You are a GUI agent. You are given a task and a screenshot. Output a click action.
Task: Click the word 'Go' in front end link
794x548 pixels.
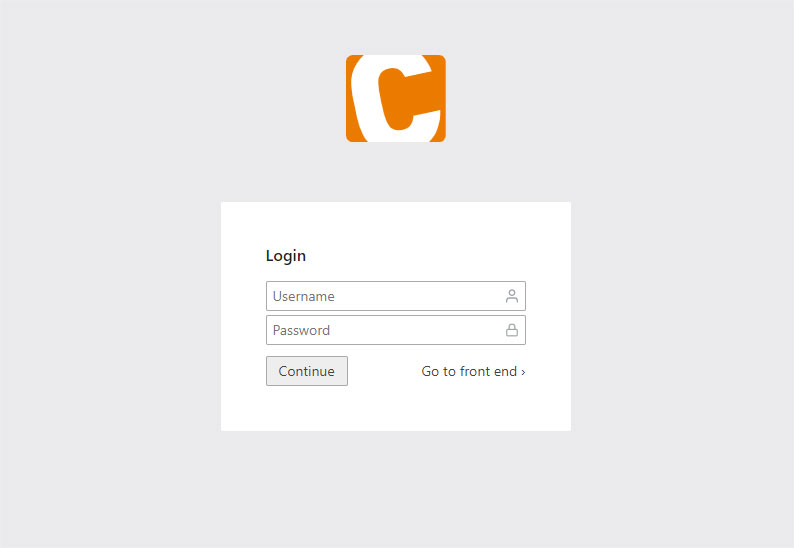point(430,371)
